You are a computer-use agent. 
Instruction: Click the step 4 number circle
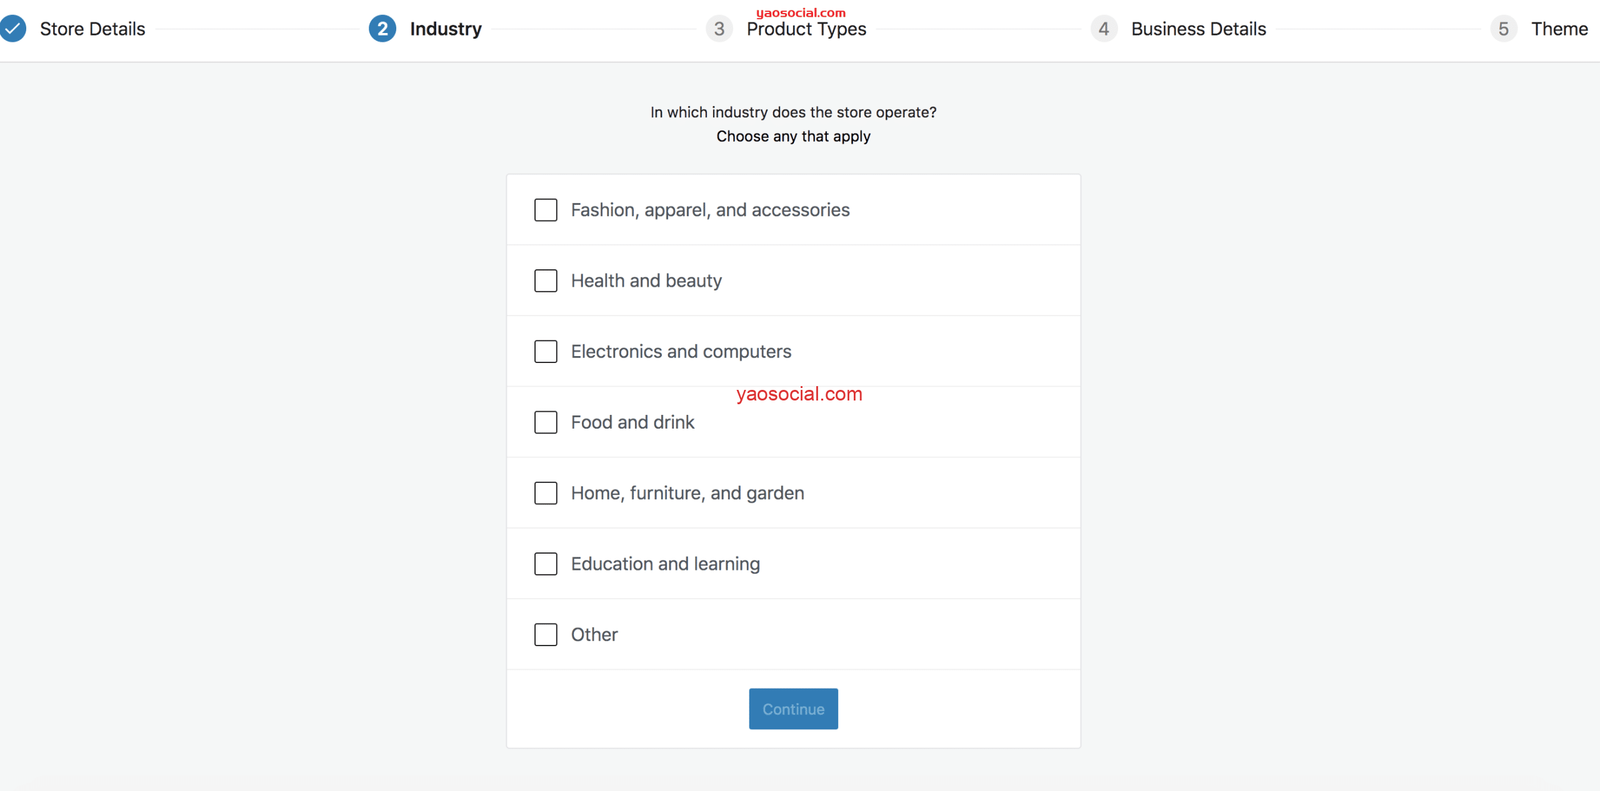[x=1103, y=29]
